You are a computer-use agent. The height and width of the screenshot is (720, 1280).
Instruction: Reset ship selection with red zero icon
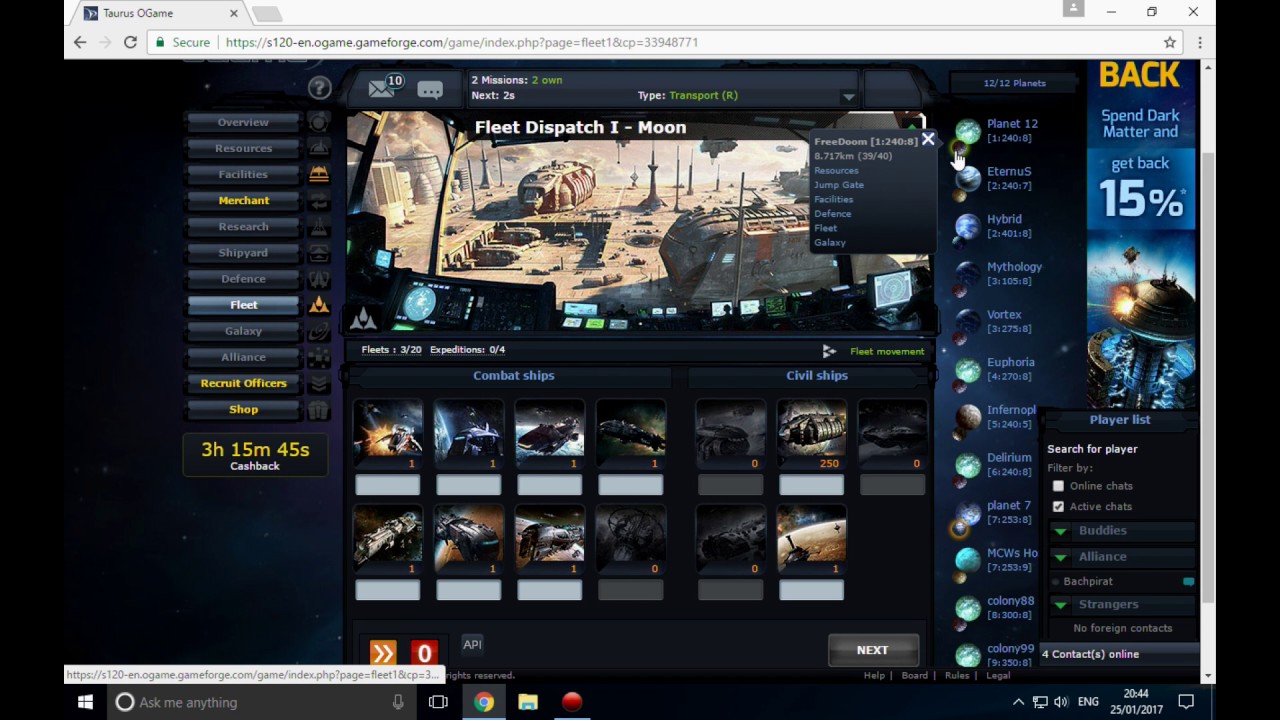[x=424, y=654]
